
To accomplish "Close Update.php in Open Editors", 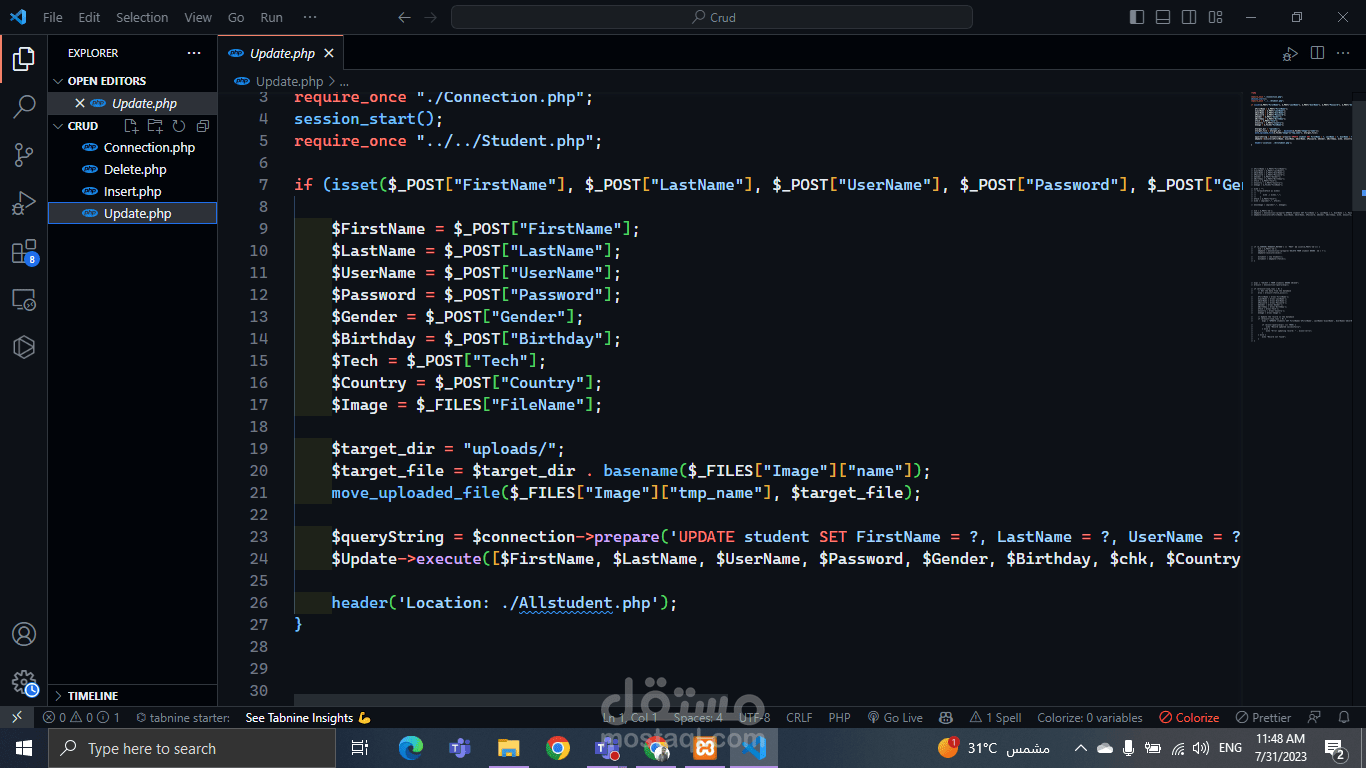I will [x=80, y=103].
